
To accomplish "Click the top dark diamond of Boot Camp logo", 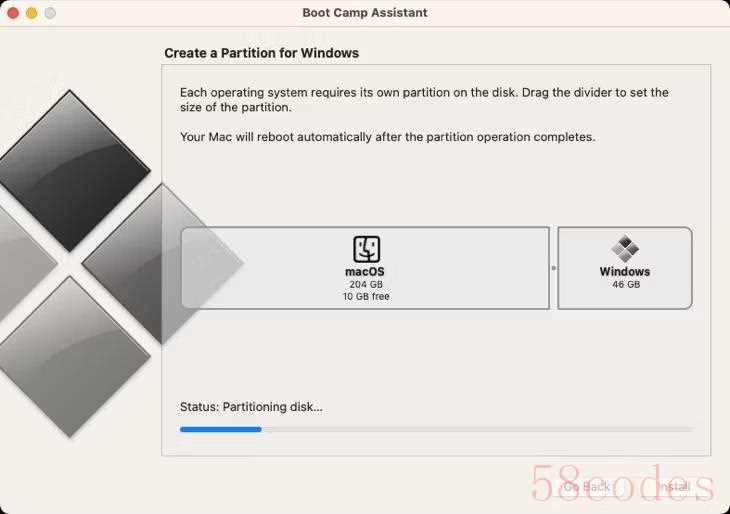I will tap(72, 170).
